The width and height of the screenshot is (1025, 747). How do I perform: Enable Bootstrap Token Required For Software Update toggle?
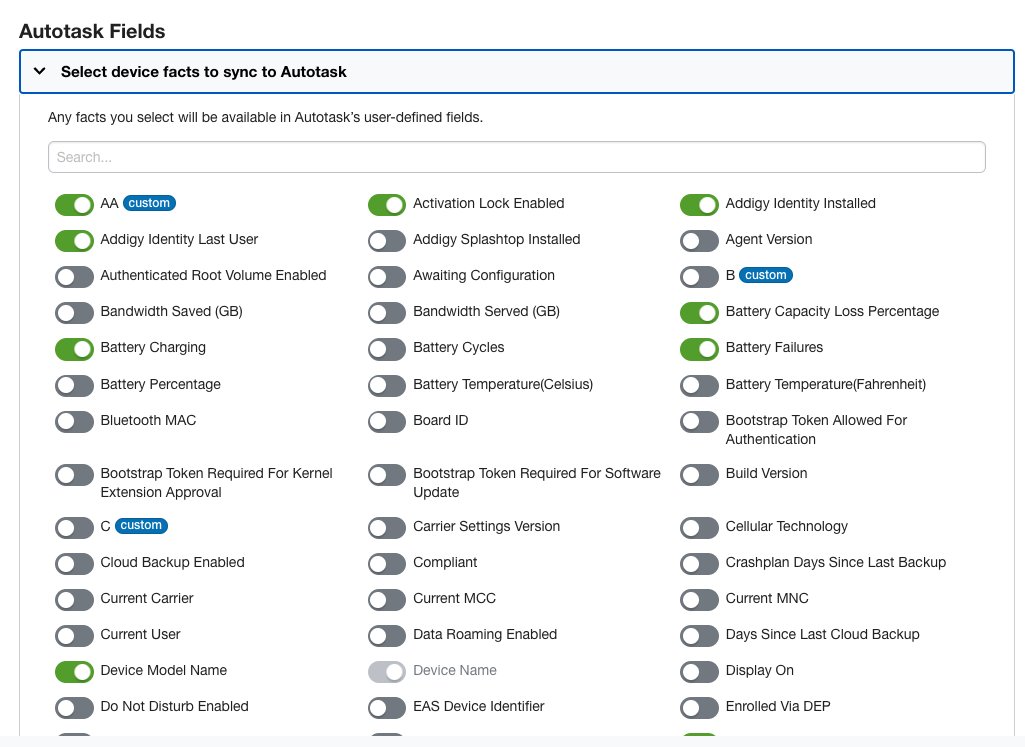point(387,474)
